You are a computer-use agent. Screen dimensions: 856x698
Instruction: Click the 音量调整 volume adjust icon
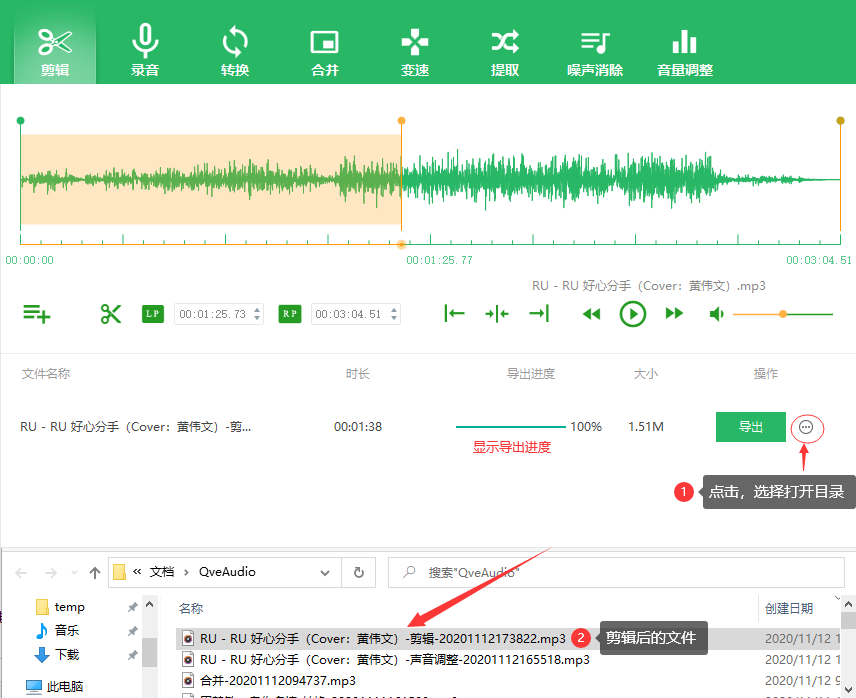coord(685,51)
